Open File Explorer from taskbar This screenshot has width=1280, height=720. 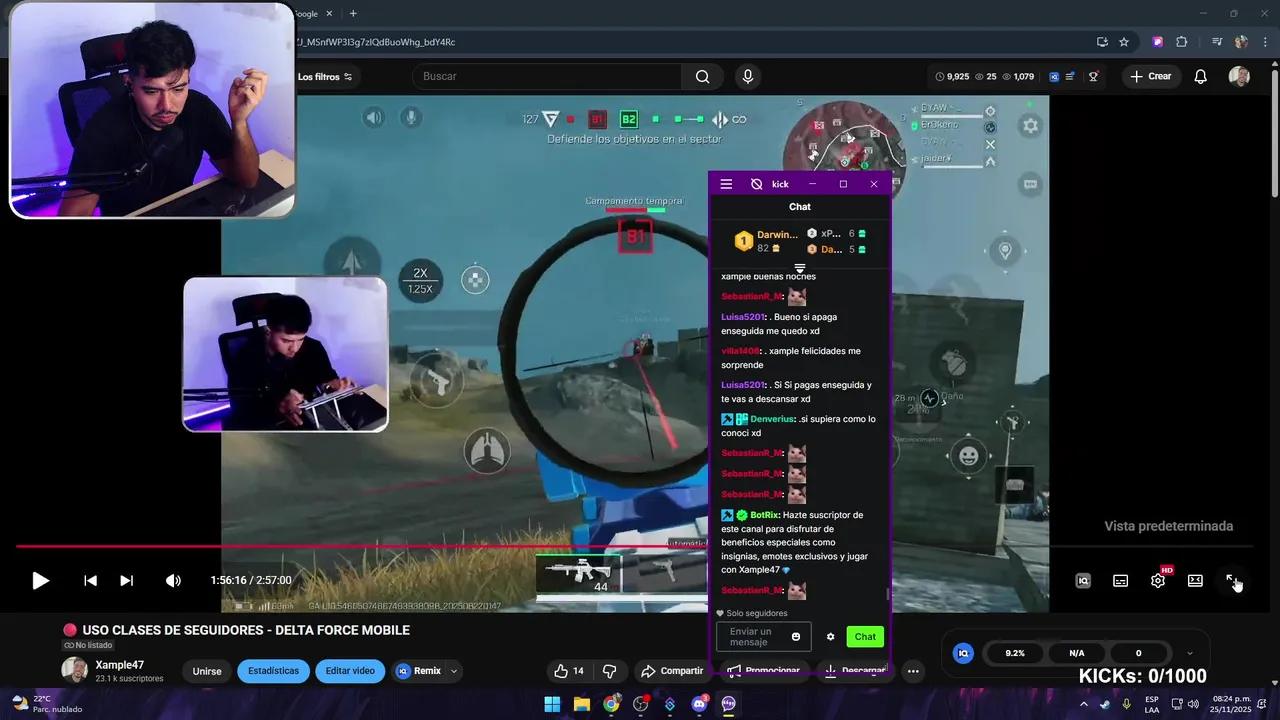point(582,704)
